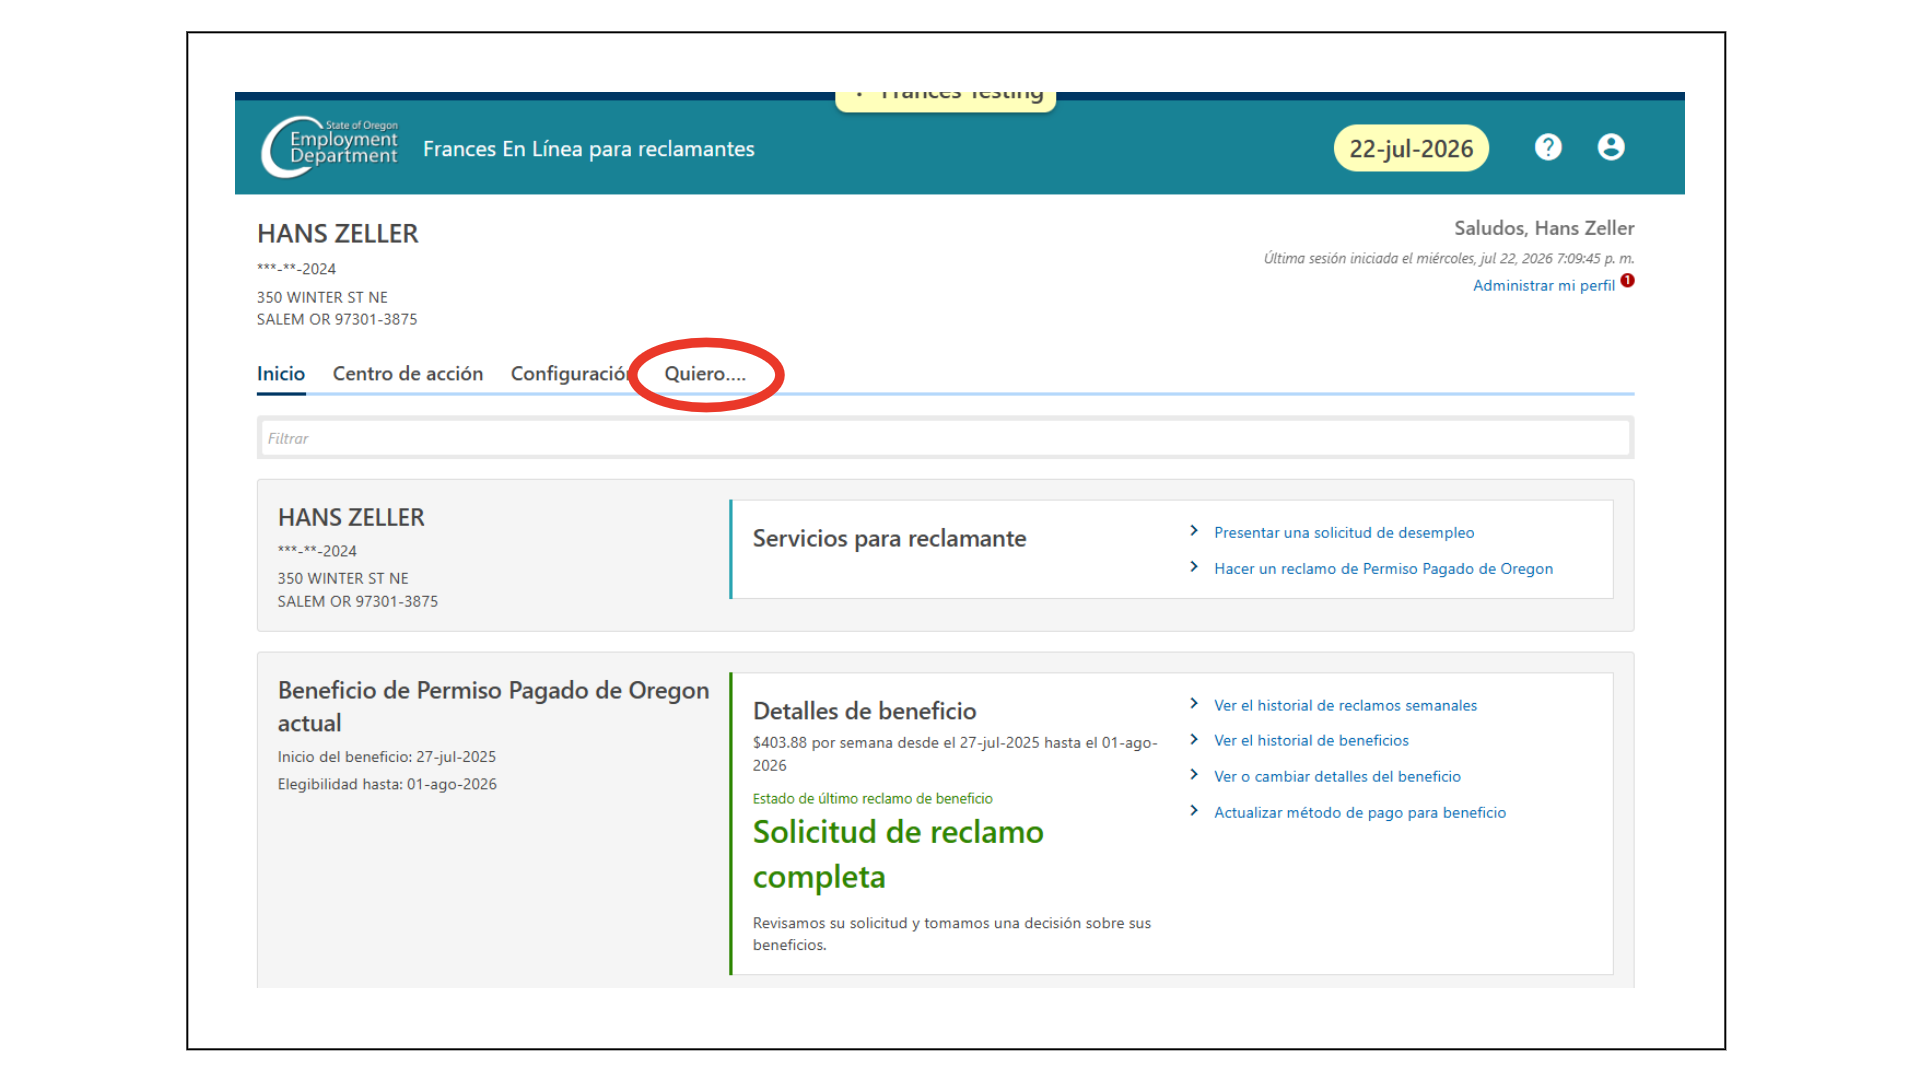Click Frances En Línea para reclamantes title

pyautogui.click(x=589, y=149)
